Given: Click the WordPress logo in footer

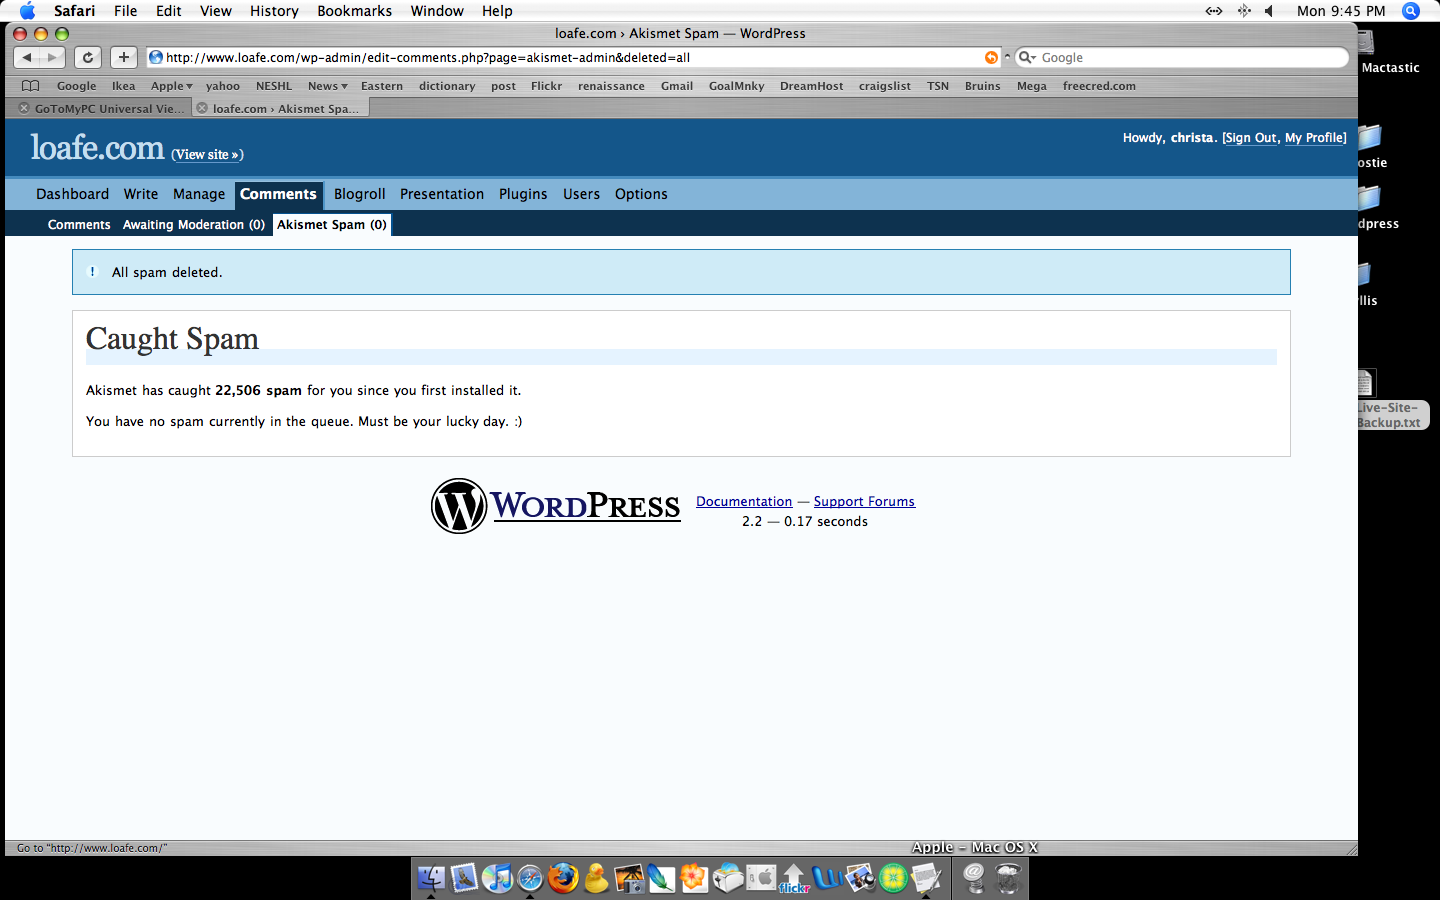Looking at the screenshot, I should (556, 506).
